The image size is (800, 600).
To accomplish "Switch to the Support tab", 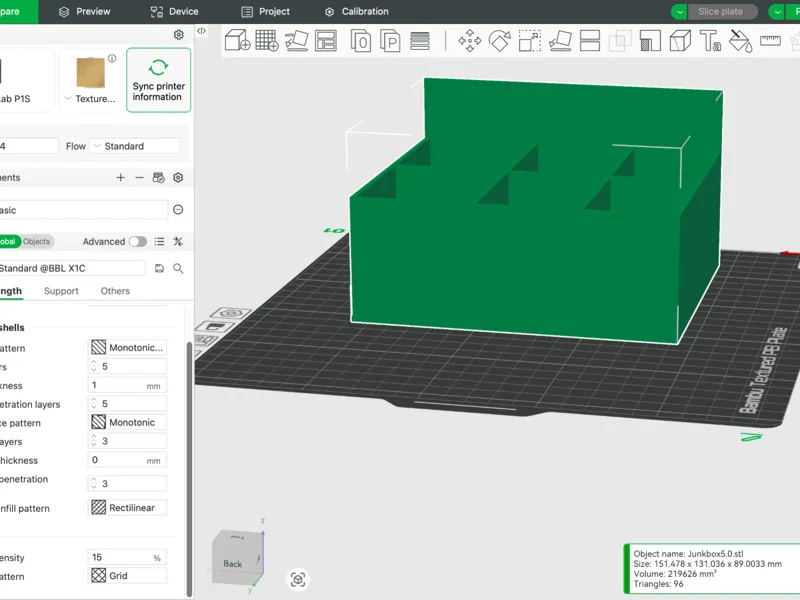I will [x=61, y=291].
